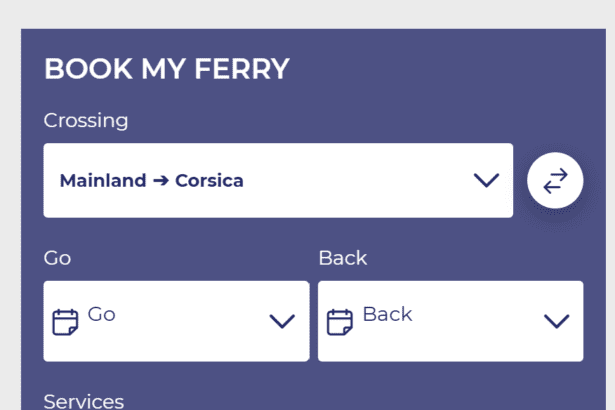Click the Services section label
The image size is (615, 410).
pyautogui.click(x=84, y=401)
